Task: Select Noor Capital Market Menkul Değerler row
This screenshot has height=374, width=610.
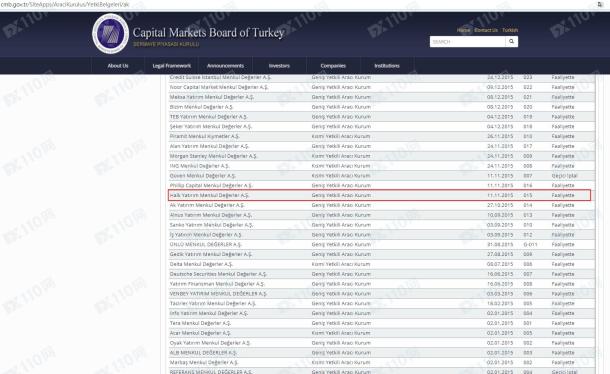Action: click(382, 87)
